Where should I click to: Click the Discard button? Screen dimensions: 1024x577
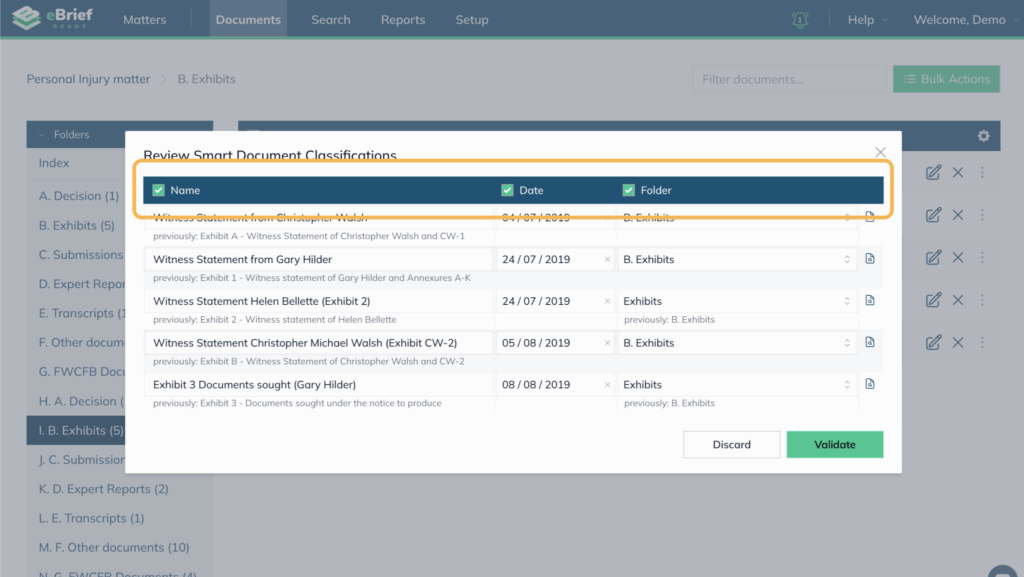point(731,444)
